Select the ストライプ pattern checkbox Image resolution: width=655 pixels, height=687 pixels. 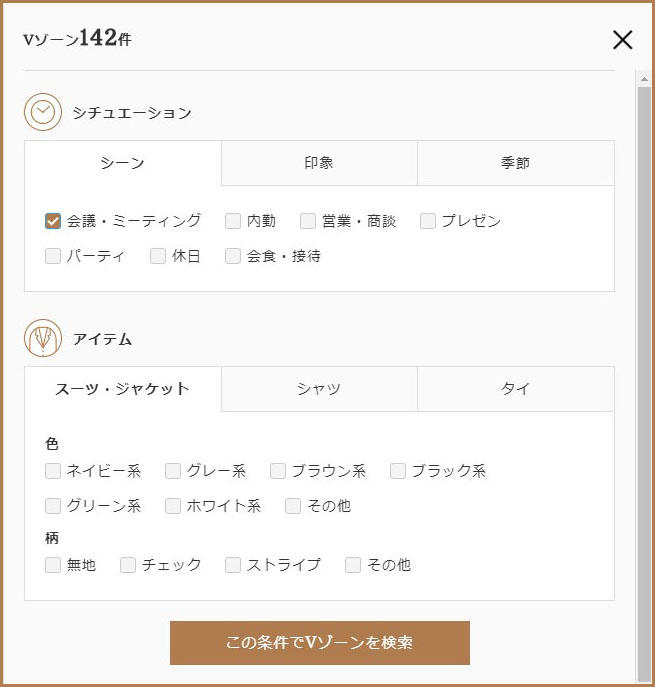(x=233, y=565)
